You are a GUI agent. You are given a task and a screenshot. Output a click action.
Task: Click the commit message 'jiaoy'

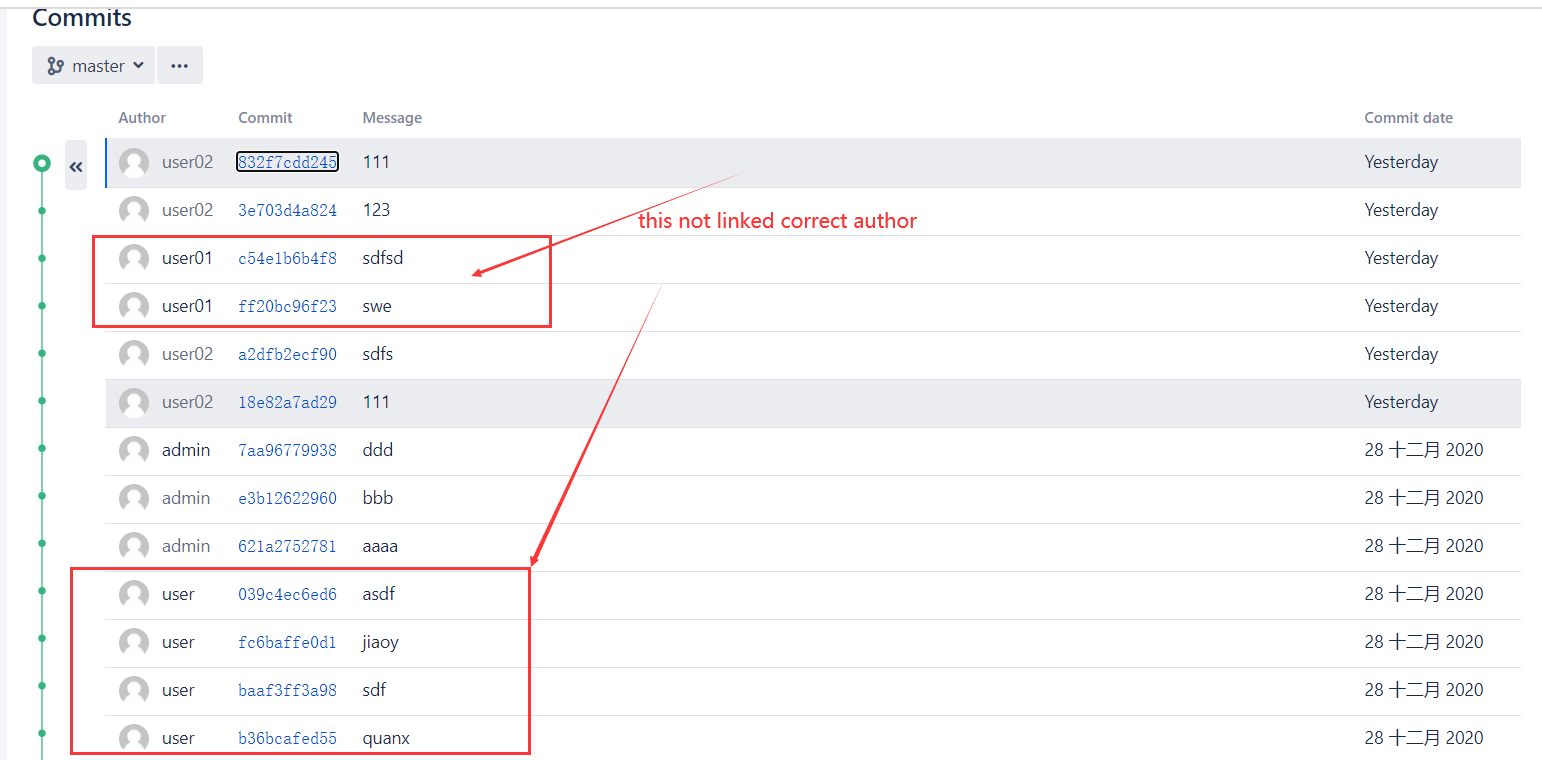tap(380, 642)
